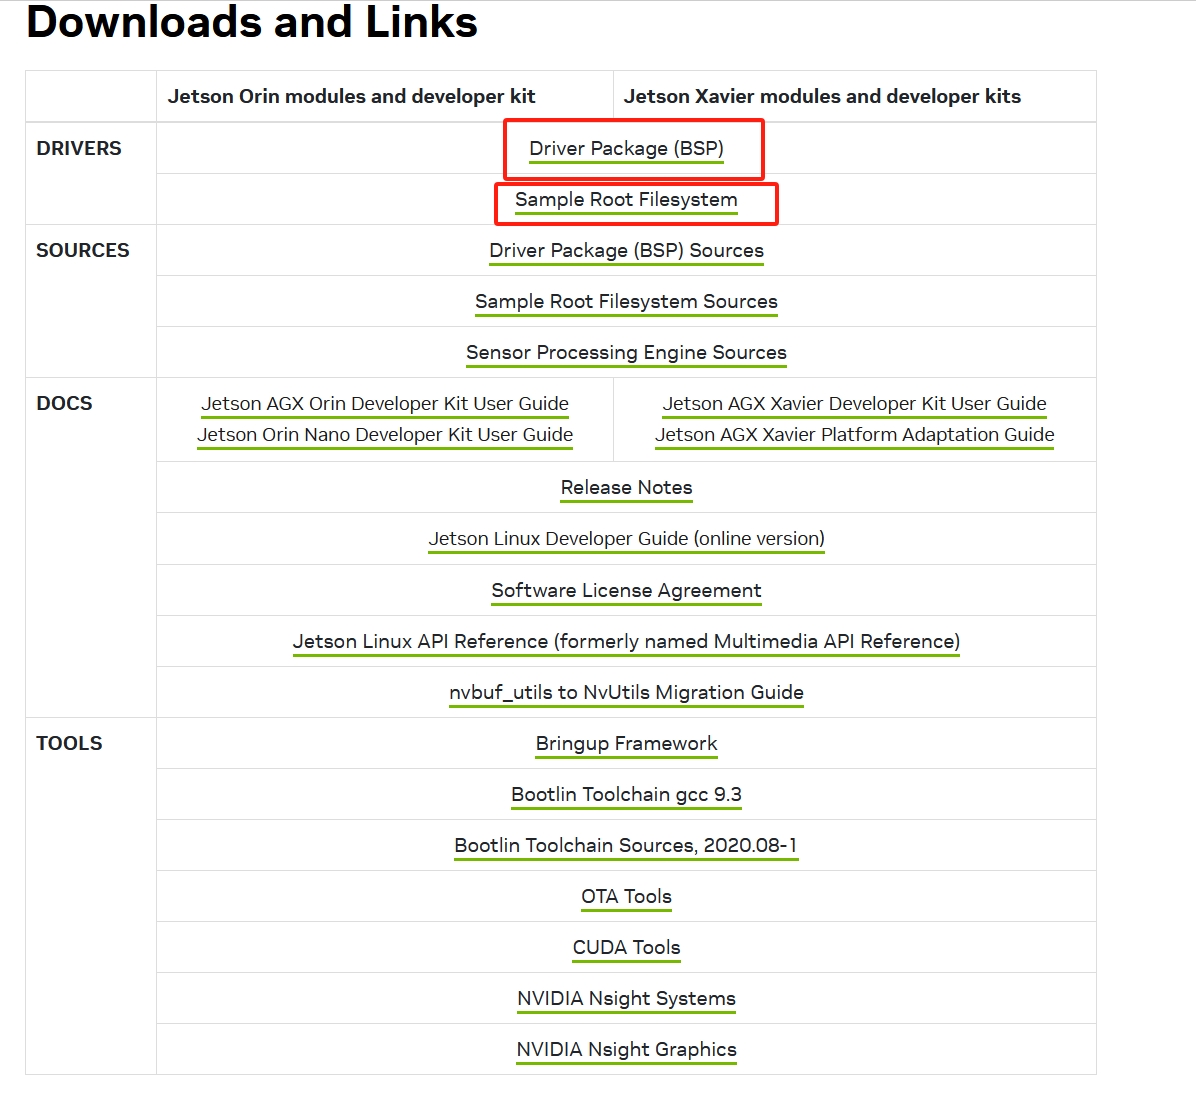Open Jetson Orin Nano Developer Kit User Guide
1196x1119 pixels.
pyautogui.click(x=384, y=435)
